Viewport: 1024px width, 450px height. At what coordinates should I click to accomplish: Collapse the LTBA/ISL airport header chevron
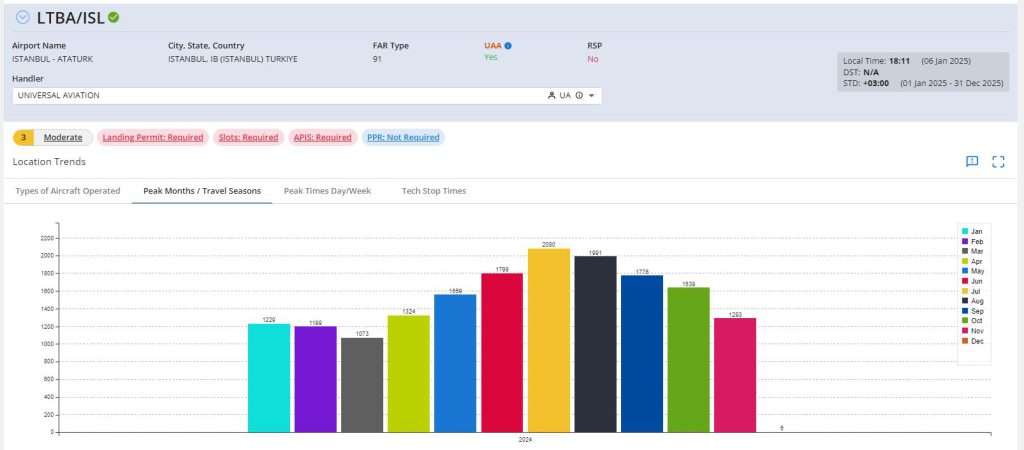point(23,17)
